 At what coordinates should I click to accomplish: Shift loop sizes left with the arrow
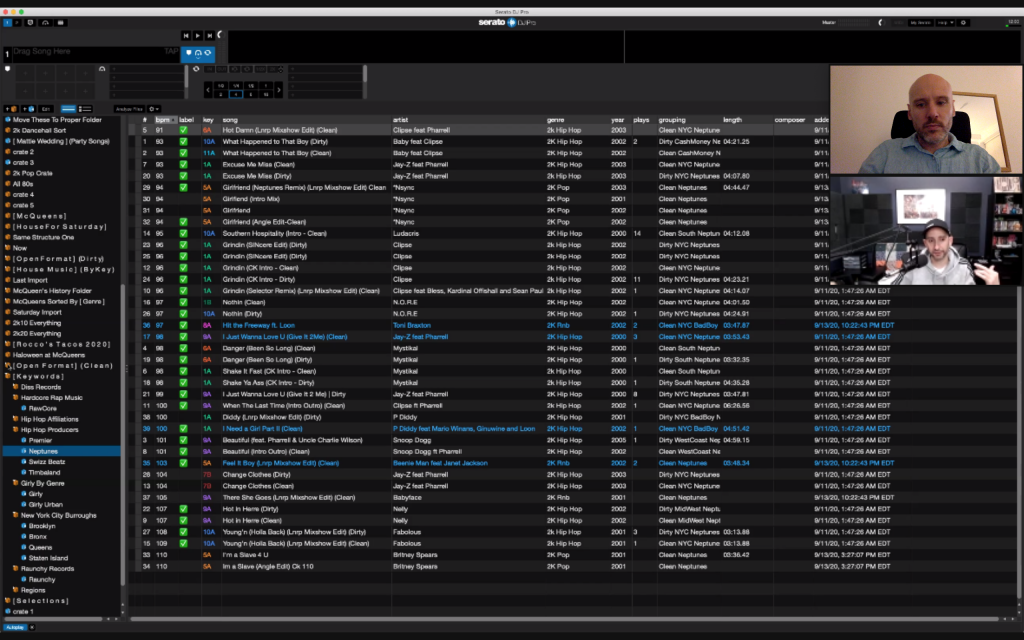tap(208, 90)
